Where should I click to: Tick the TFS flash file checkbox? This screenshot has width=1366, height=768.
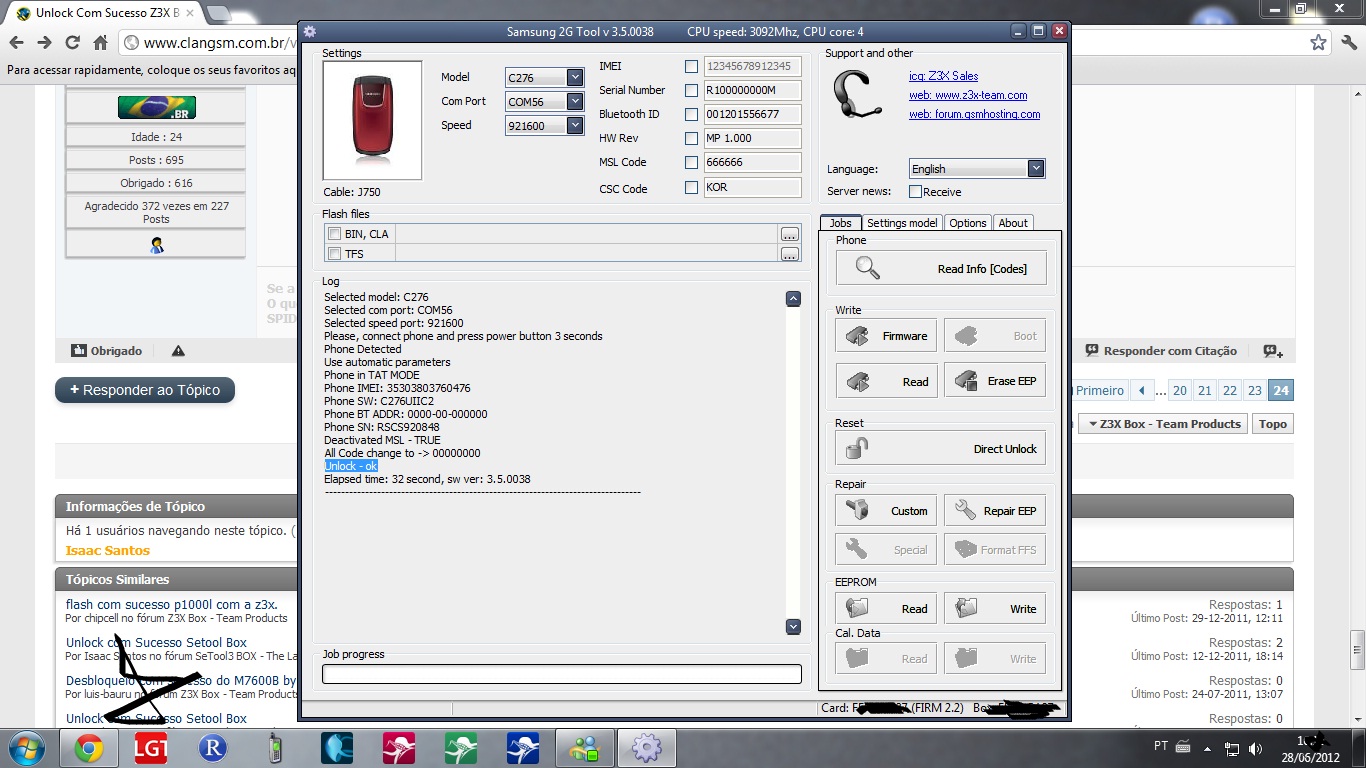pos(335,254)
